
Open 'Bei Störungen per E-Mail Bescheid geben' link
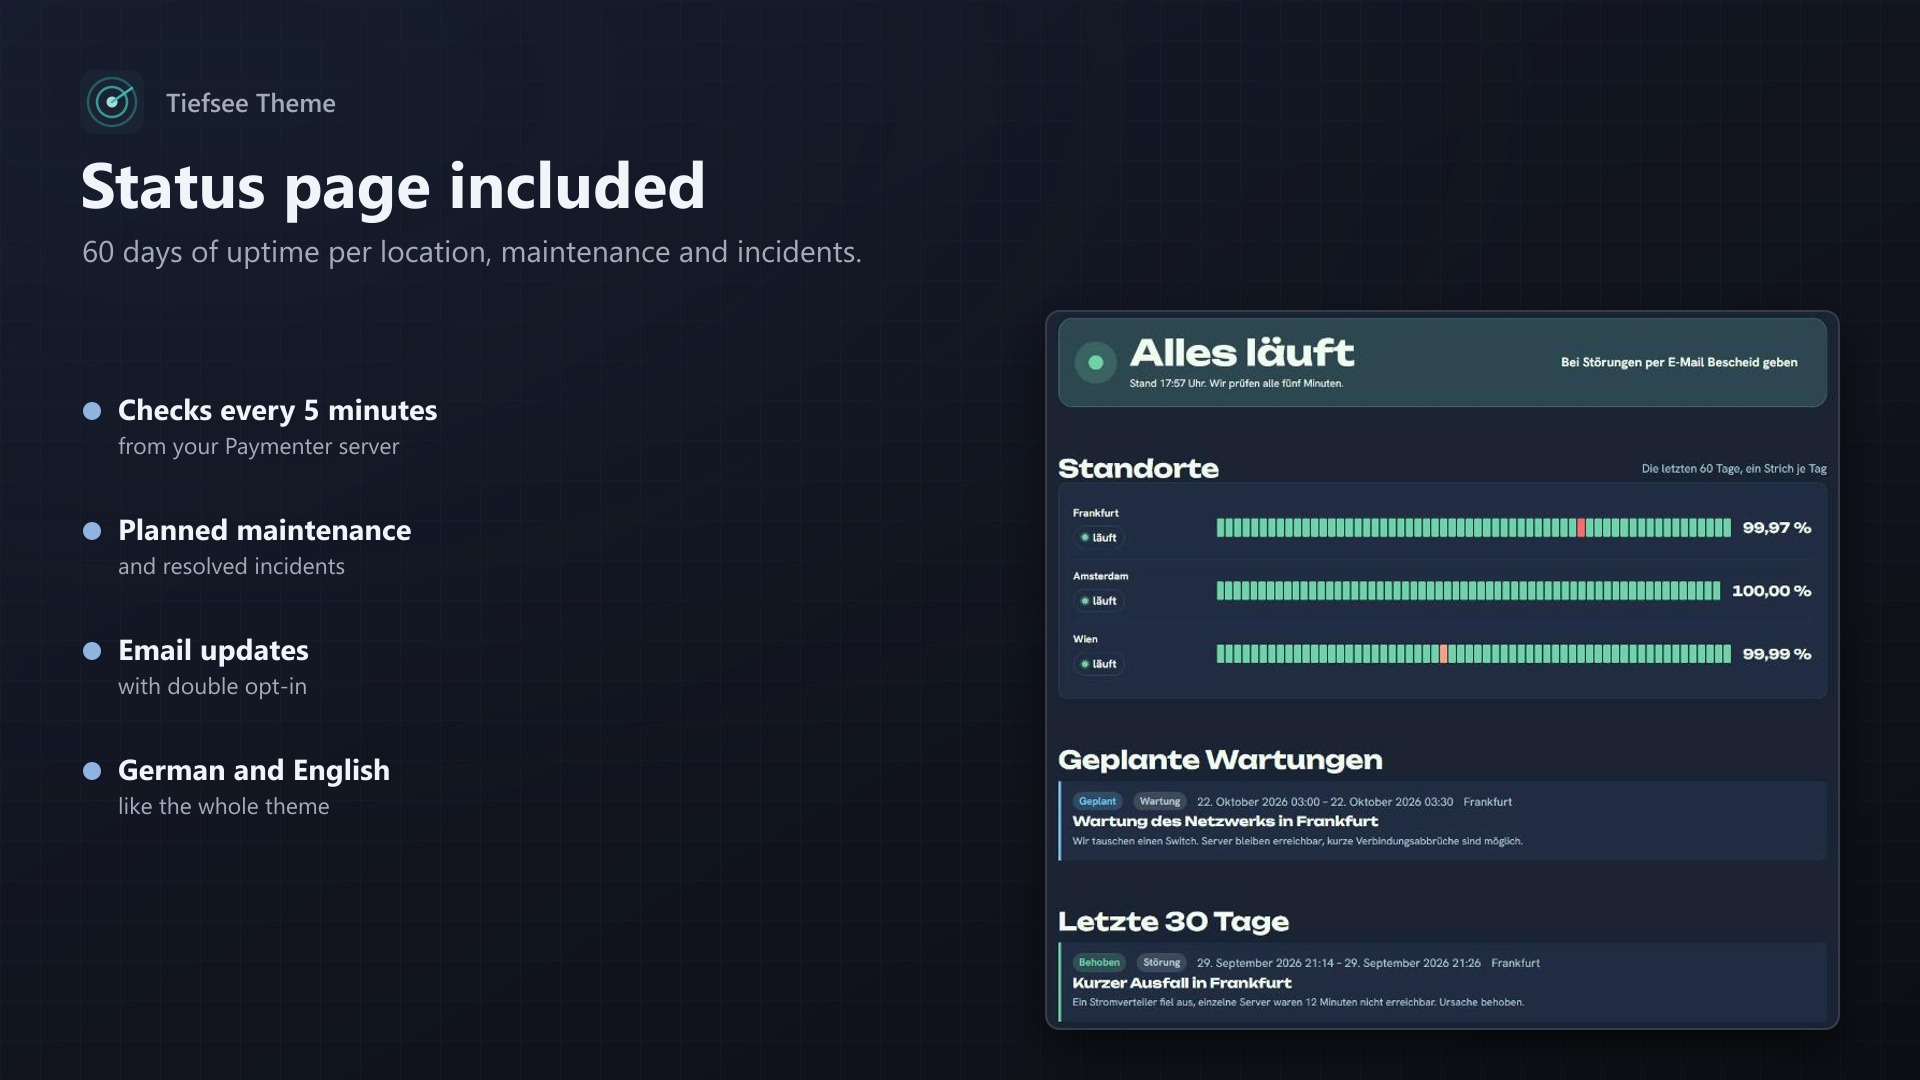click(1679, 362)
